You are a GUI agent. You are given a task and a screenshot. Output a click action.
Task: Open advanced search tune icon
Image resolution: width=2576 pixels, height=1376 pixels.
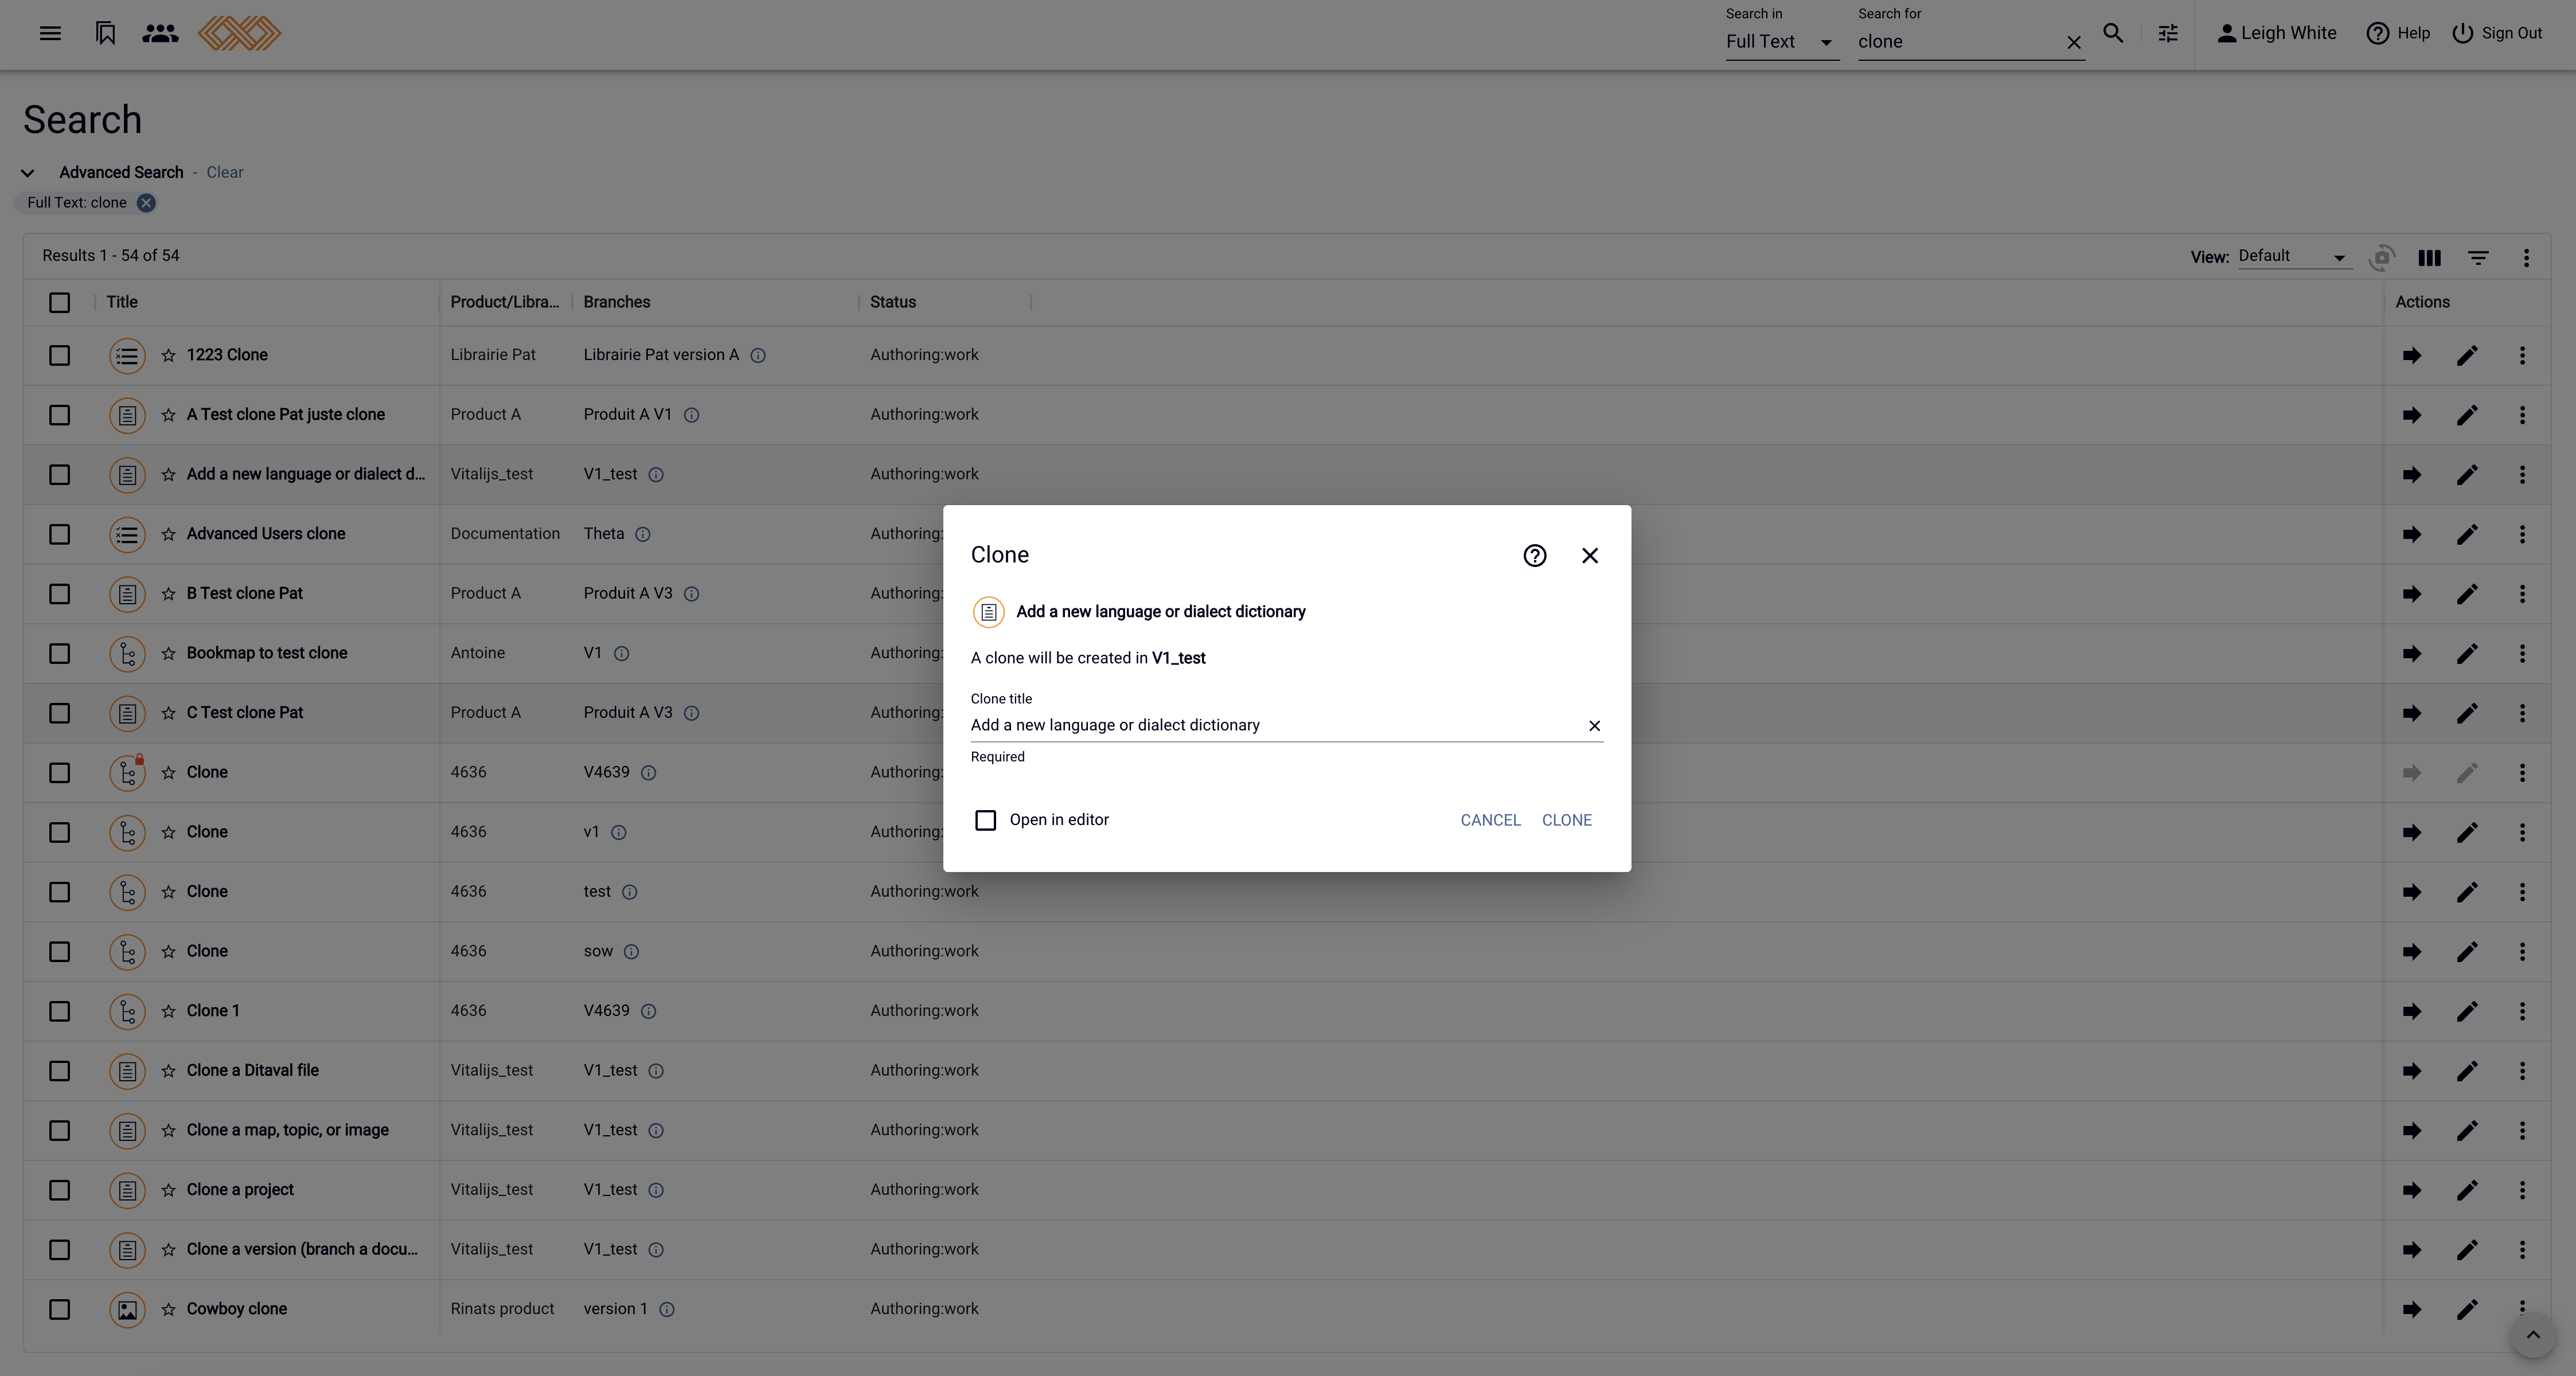click(x=2168, y=33)
